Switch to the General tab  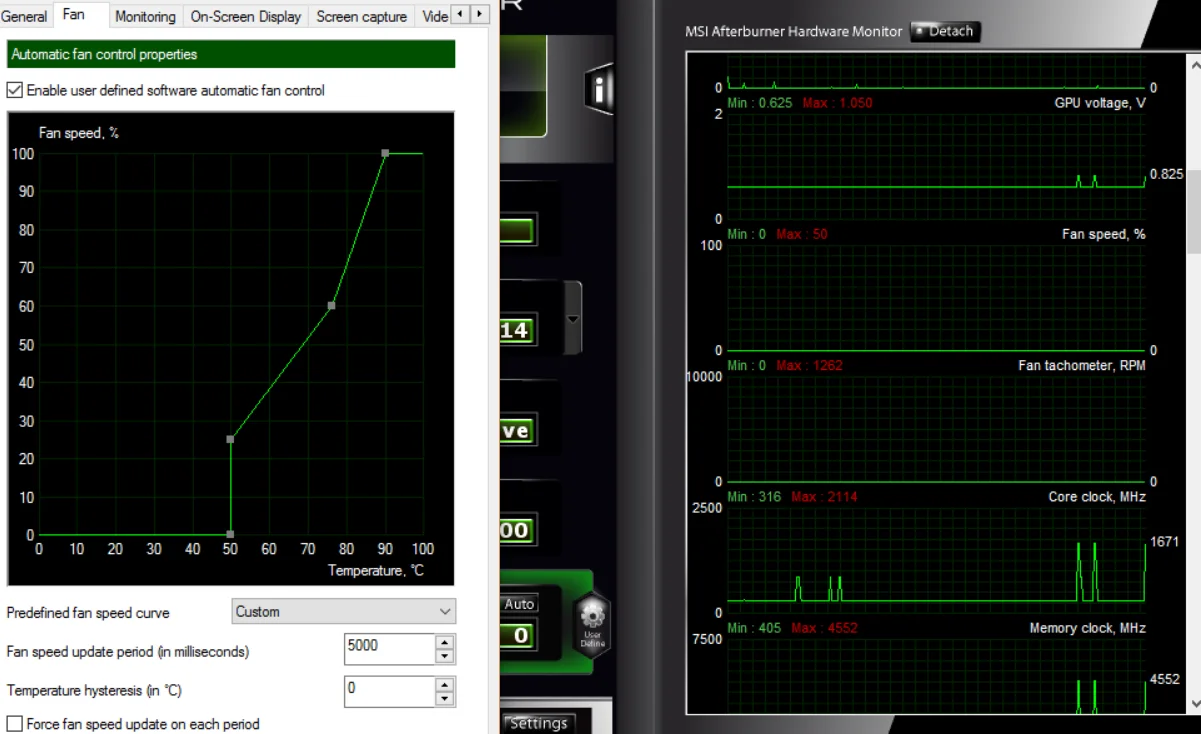[24, 16]
